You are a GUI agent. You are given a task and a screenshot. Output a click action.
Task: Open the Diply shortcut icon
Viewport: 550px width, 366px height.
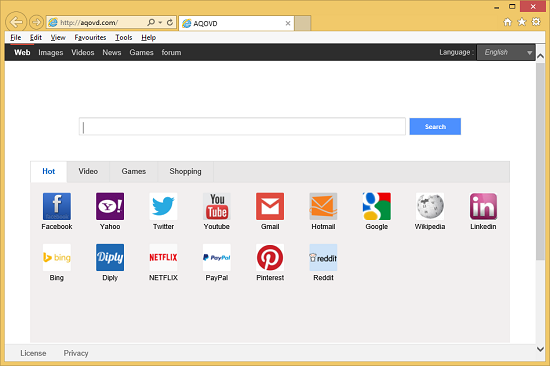click(110, 258)
